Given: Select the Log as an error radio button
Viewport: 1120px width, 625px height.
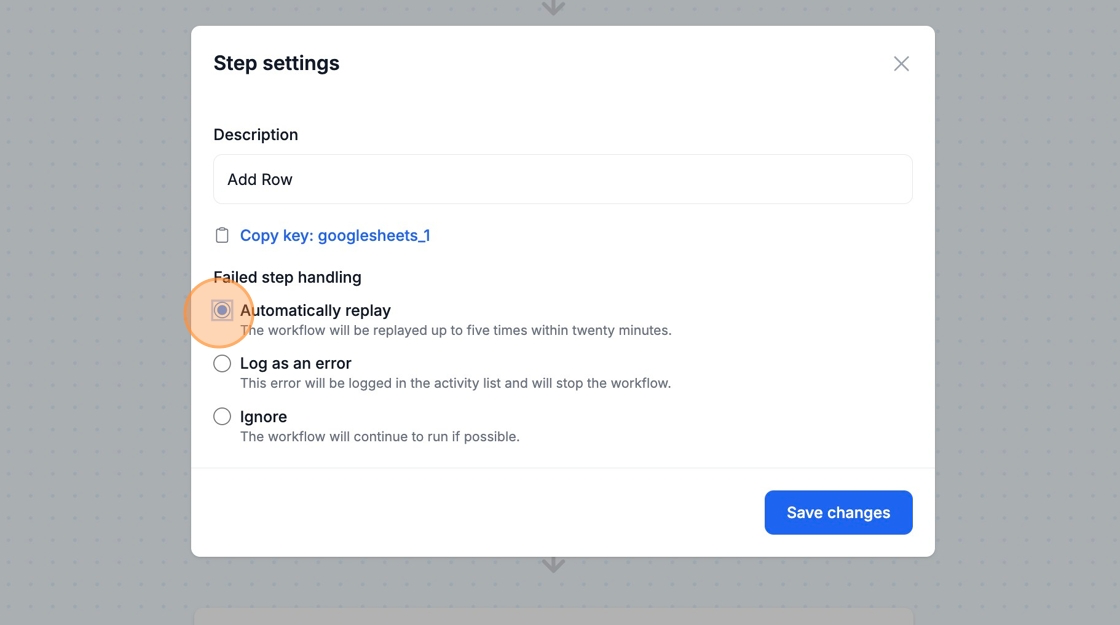Looking at the screenshot, I should [x=222, y=364].
